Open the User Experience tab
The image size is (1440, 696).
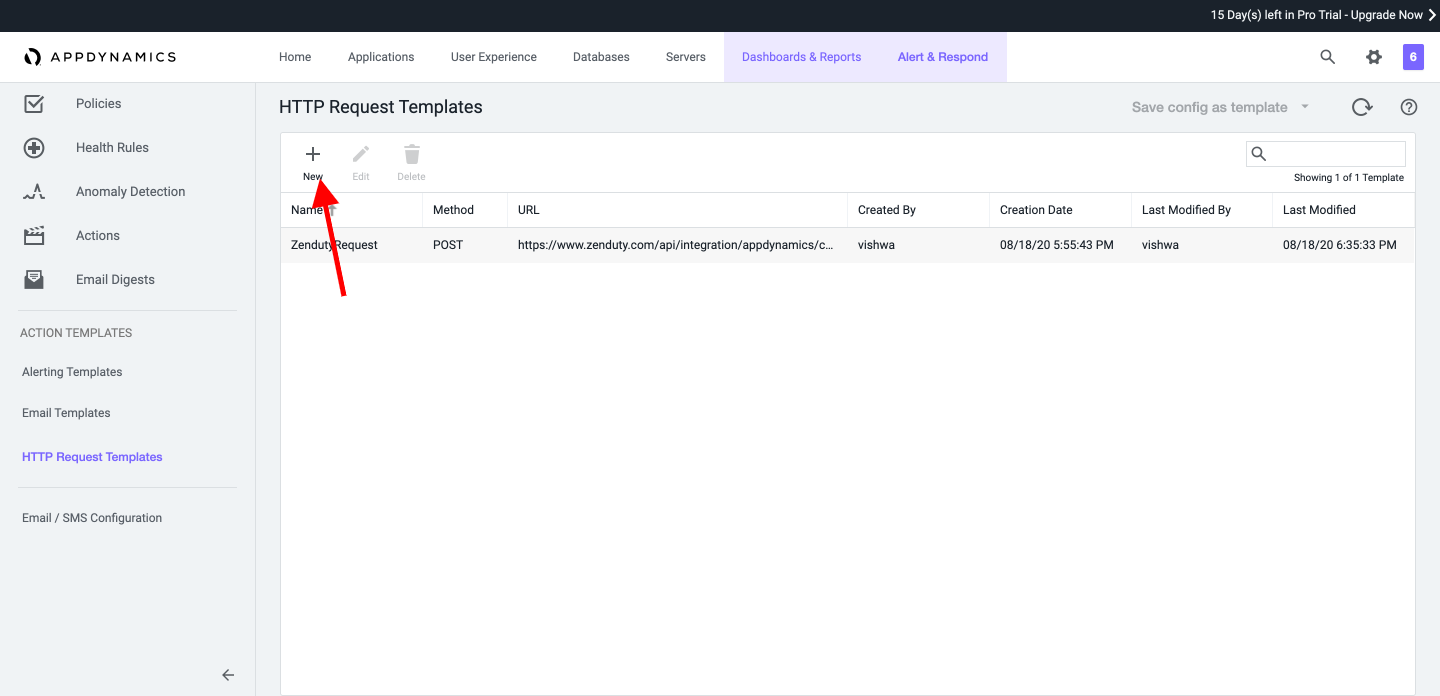click(494, 57)
